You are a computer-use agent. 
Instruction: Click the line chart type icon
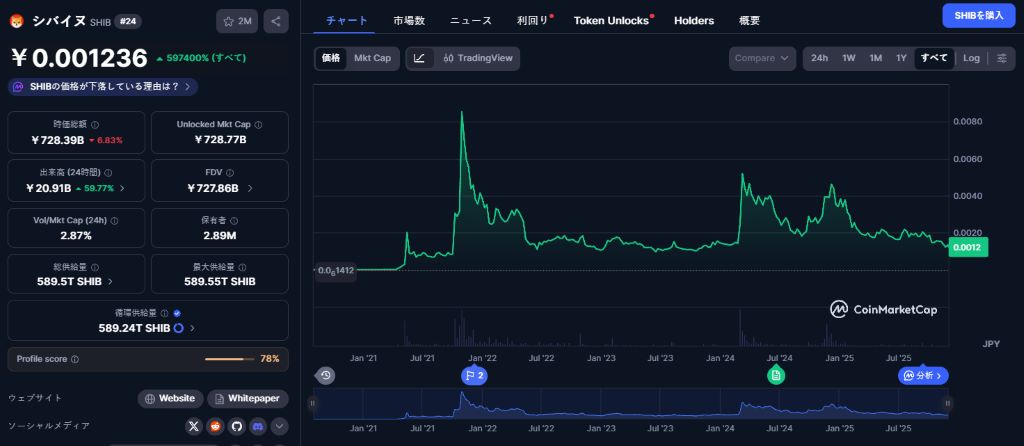click(419, 58)
